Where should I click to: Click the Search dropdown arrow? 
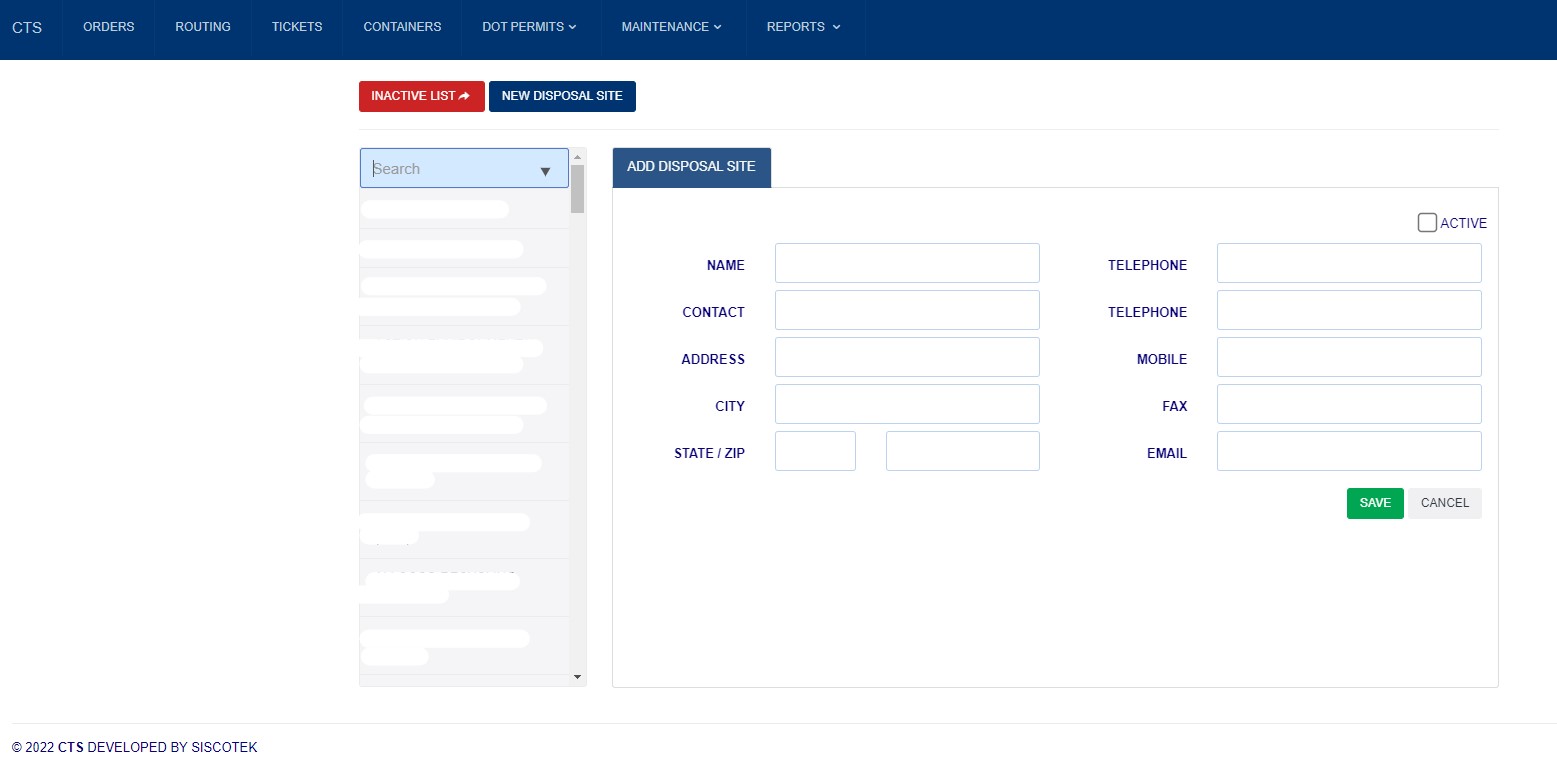545,171
